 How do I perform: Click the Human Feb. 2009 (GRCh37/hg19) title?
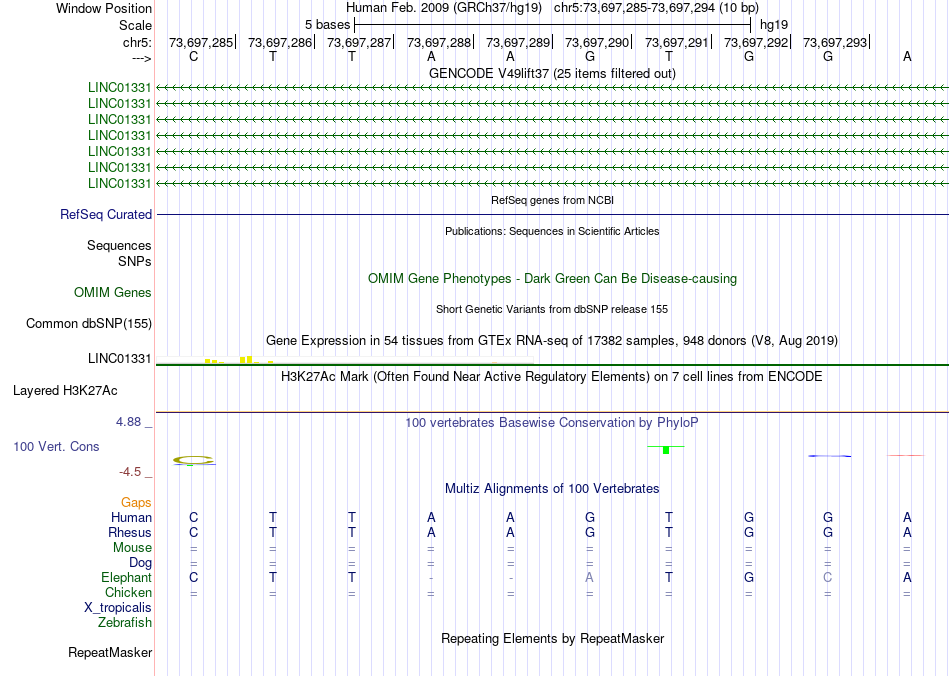pyautogui.click(x=444, y=8)
